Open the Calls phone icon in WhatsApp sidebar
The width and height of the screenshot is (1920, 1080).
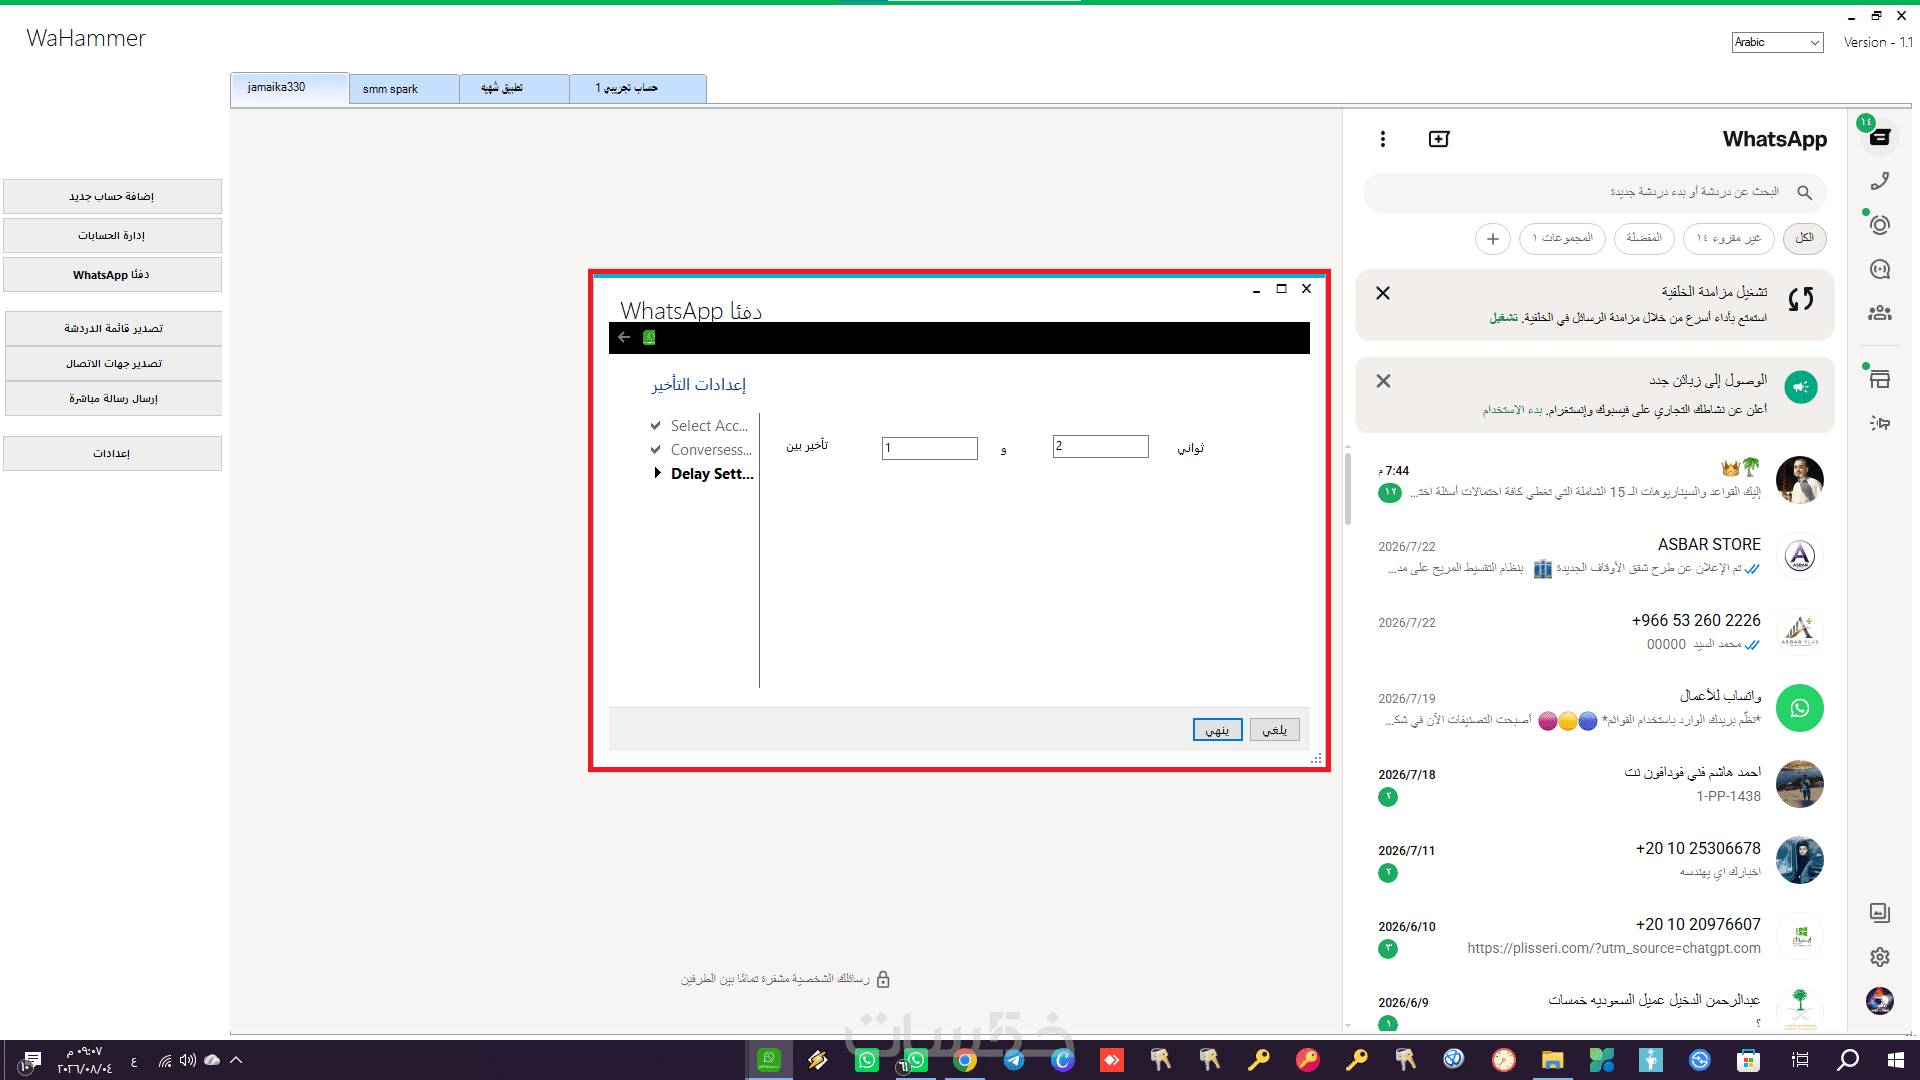[1880, 181]
